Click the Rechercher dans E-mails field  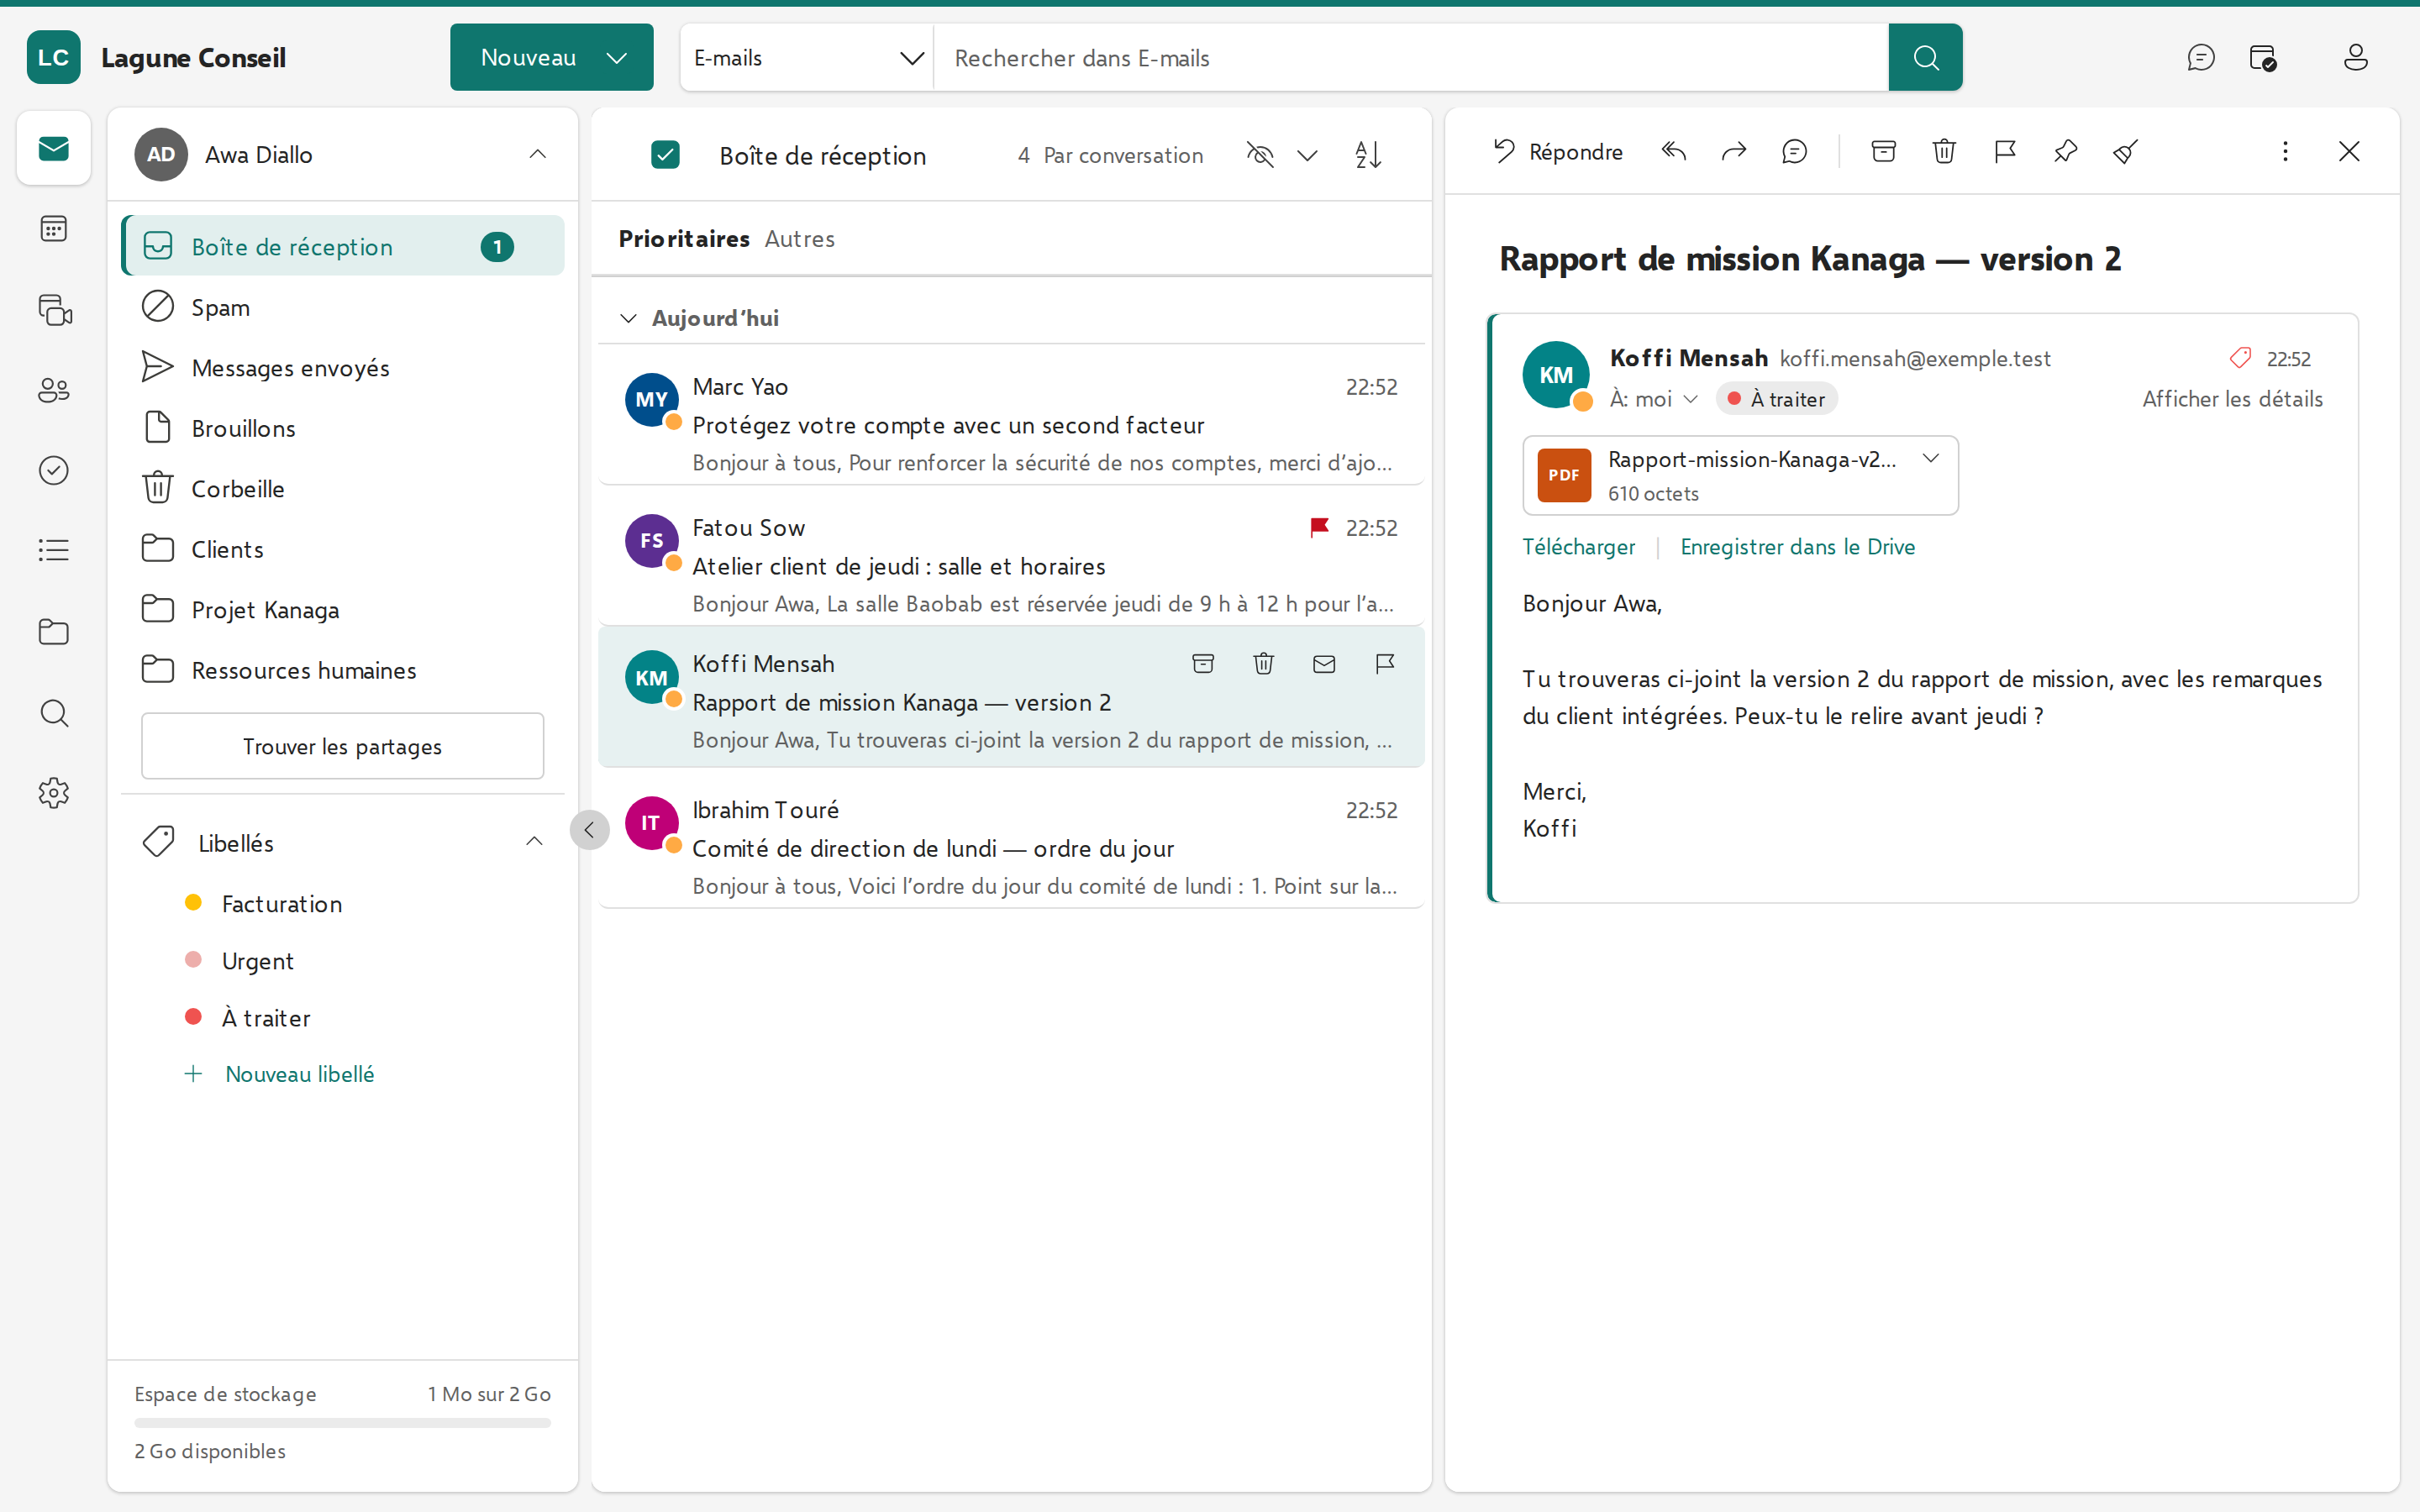click(x=1410, y=58)
